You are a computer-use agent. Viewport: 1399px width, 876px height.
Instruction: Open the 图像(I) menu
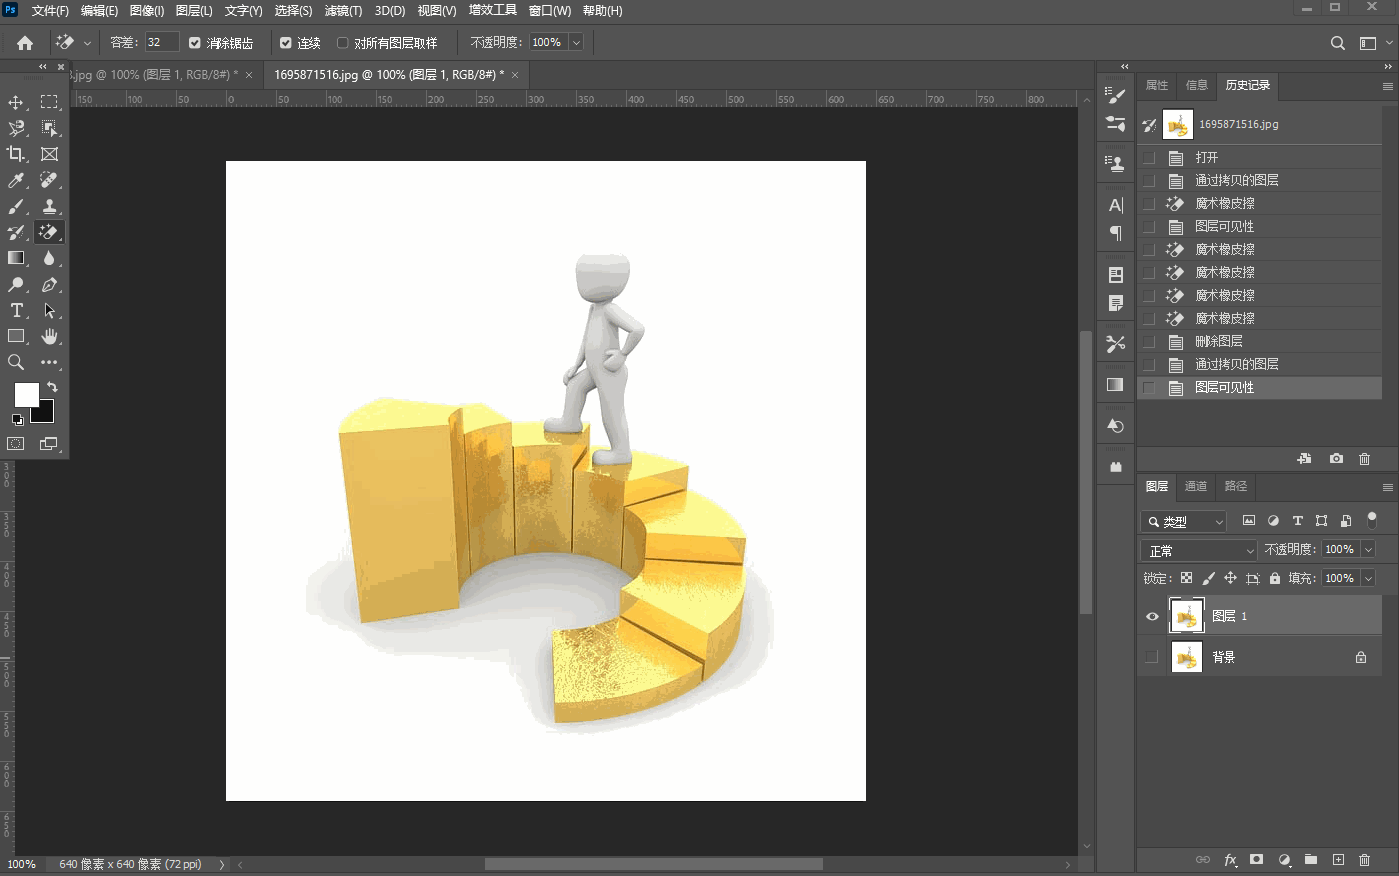pyautogui.click(x=147, y=11)
